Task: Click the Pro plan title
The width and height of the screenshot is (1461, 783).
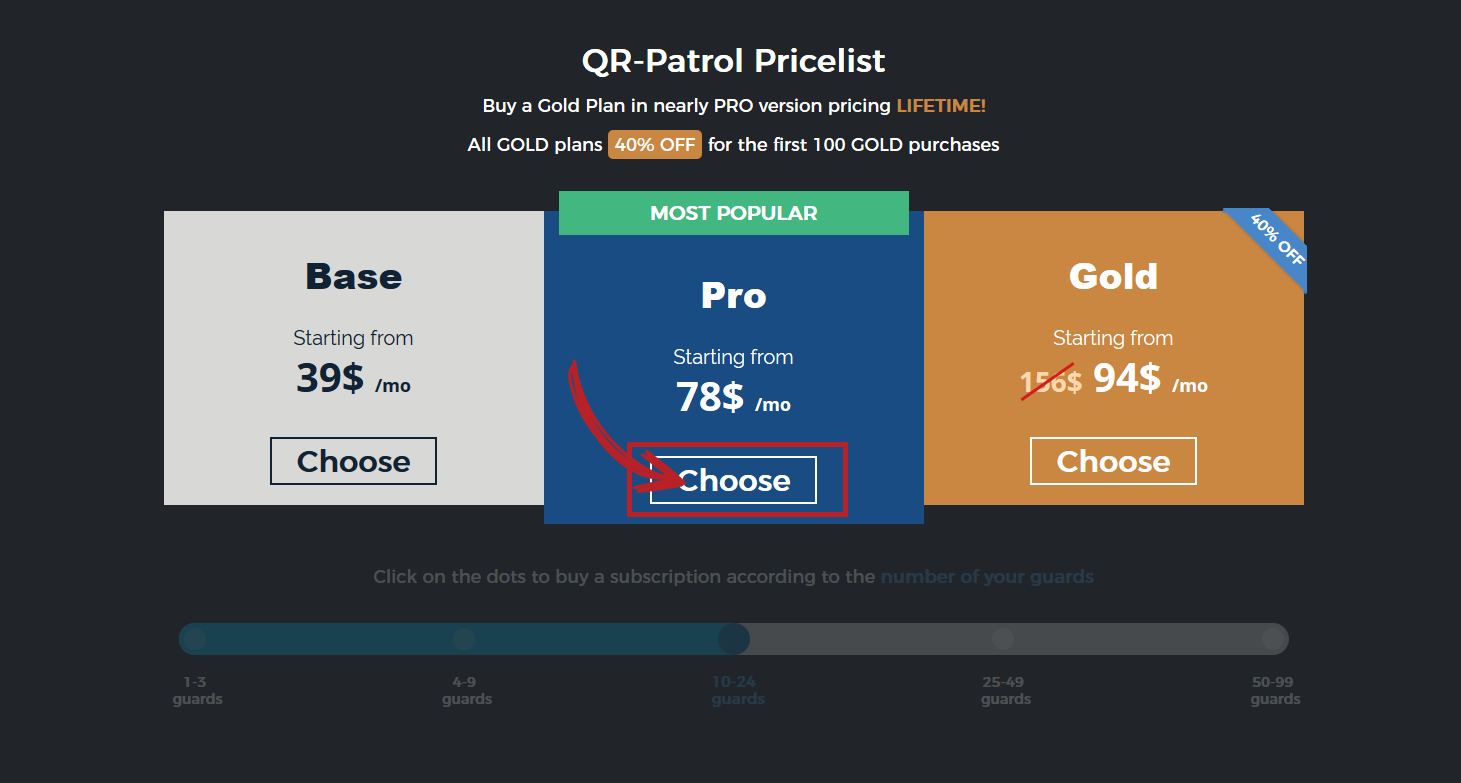Action: point(733,295)
